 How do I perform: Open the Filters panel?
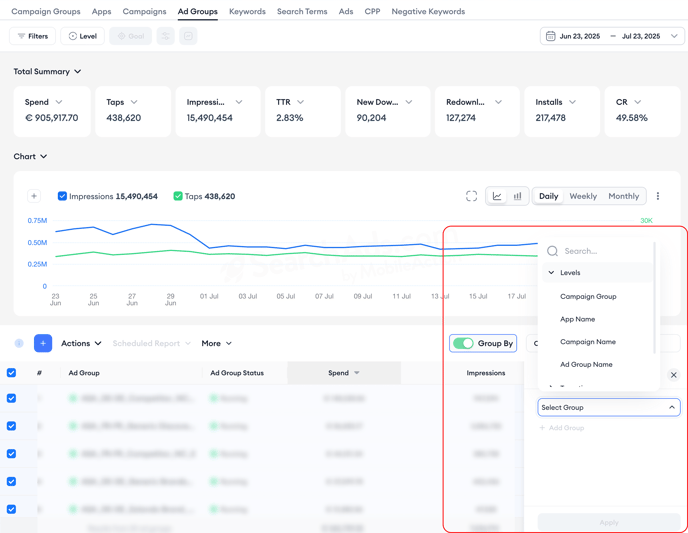(x=32, y=36)
